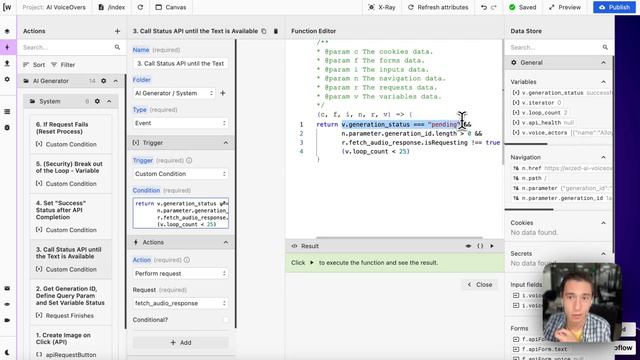This screenshot has height=360, width=640.
Task: Click the curly braces result view icon
Action: coord(480,246)
